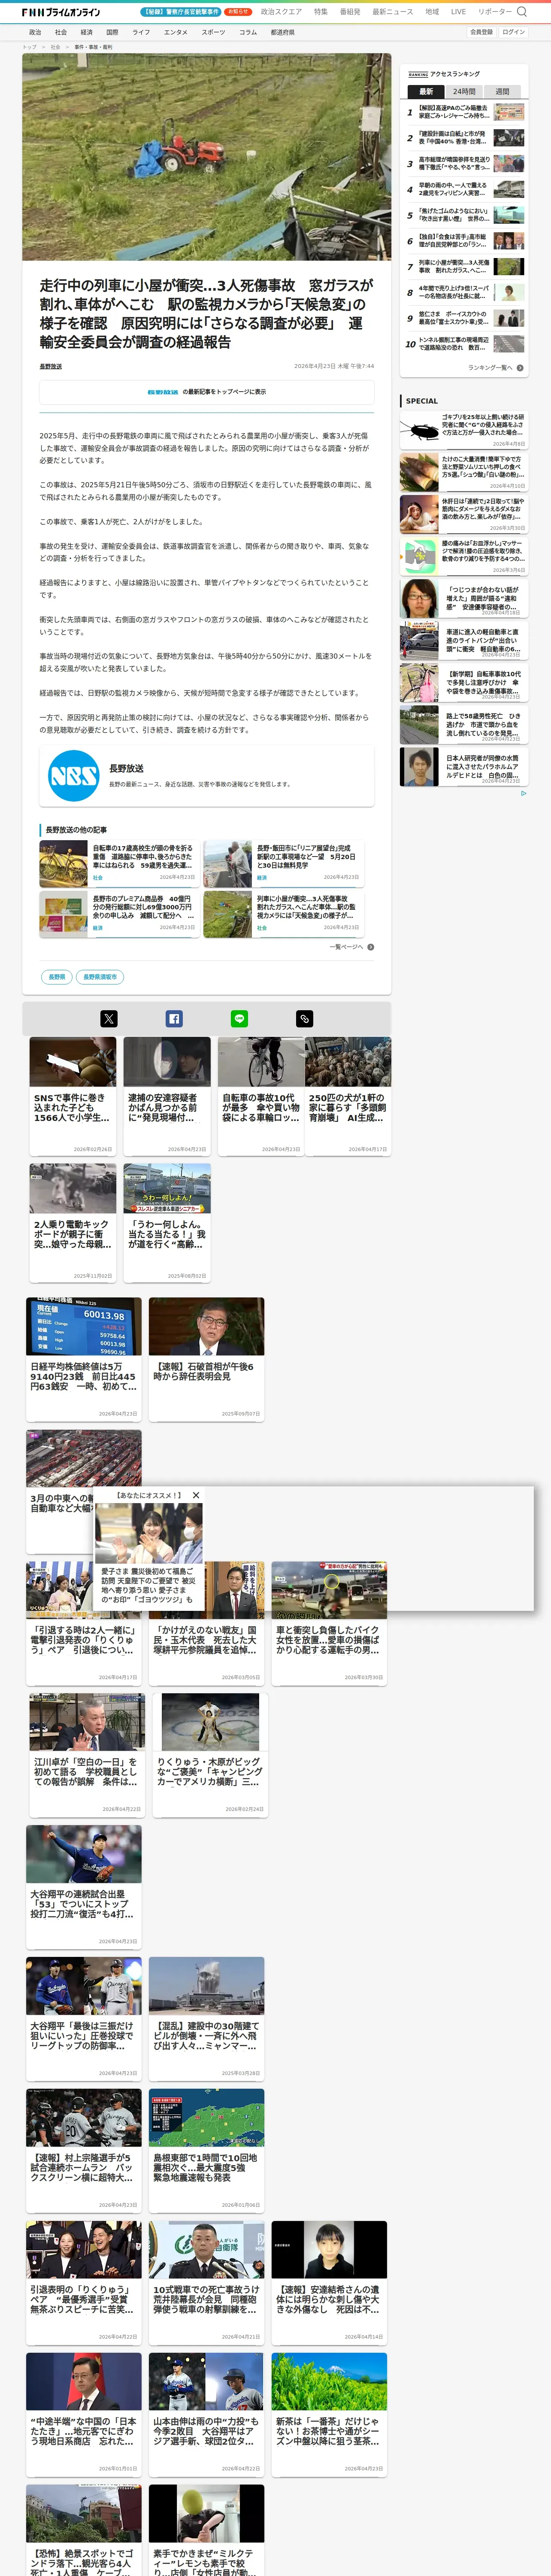This screenshot has height=2576, width=551.
Task: Click the ランキング一覧へ link text
Action: 490,368
